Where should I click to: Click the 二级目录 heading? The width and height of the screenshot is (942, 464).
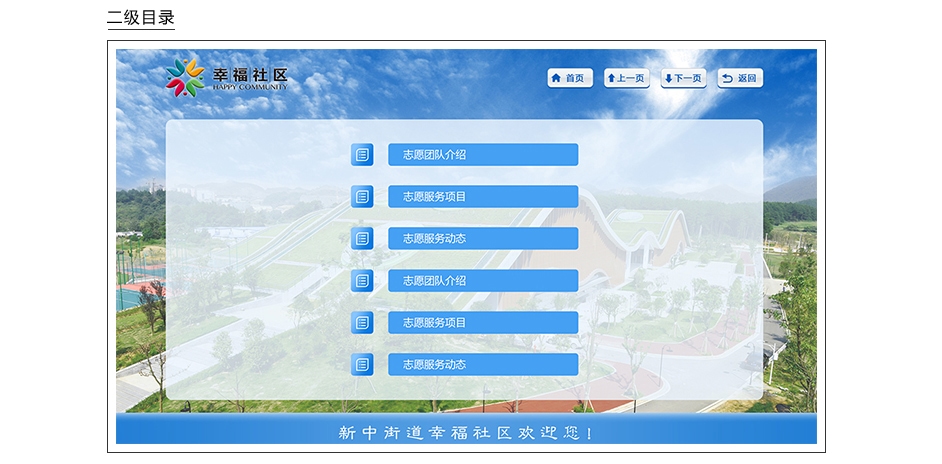(x=141, y=17)
